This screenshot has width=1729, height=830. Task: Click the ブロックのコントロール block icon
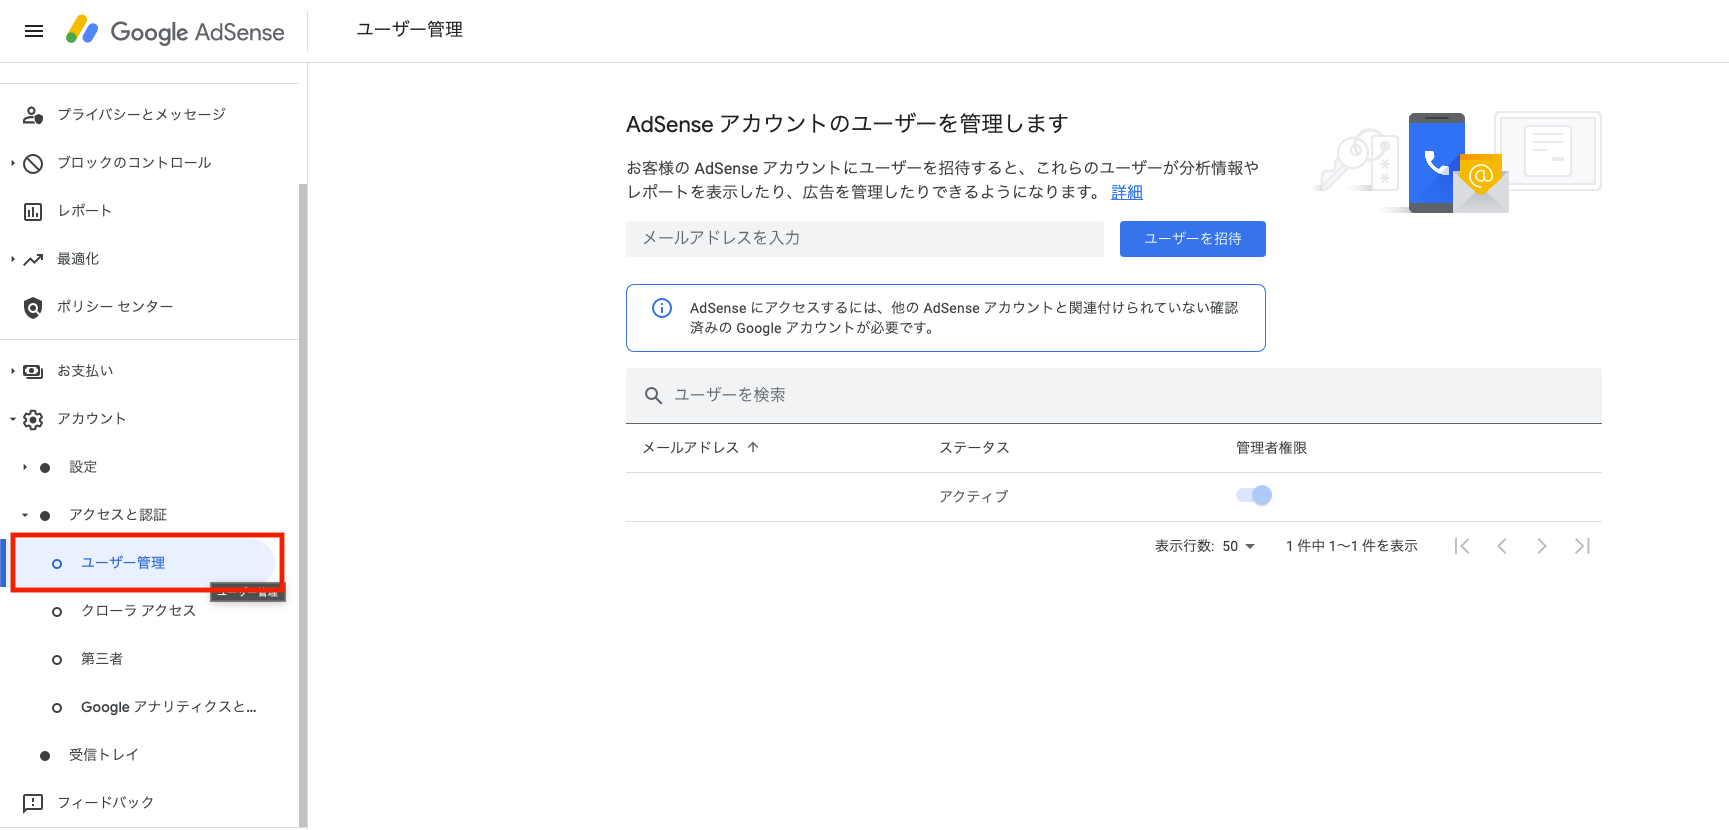[33, 163]
